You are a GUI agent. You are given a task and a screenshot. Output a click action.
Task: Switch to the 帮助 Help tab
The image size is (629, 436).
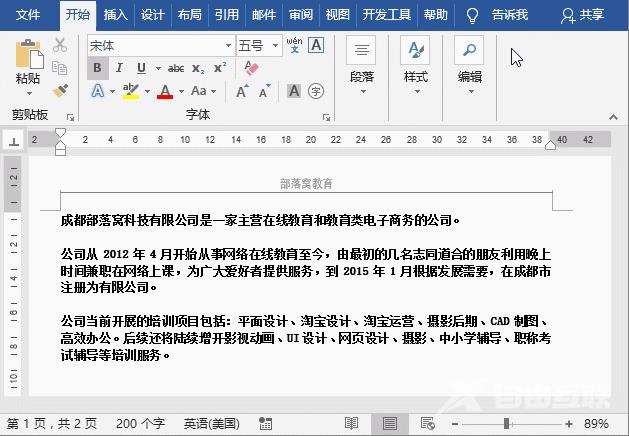[436, 15]
